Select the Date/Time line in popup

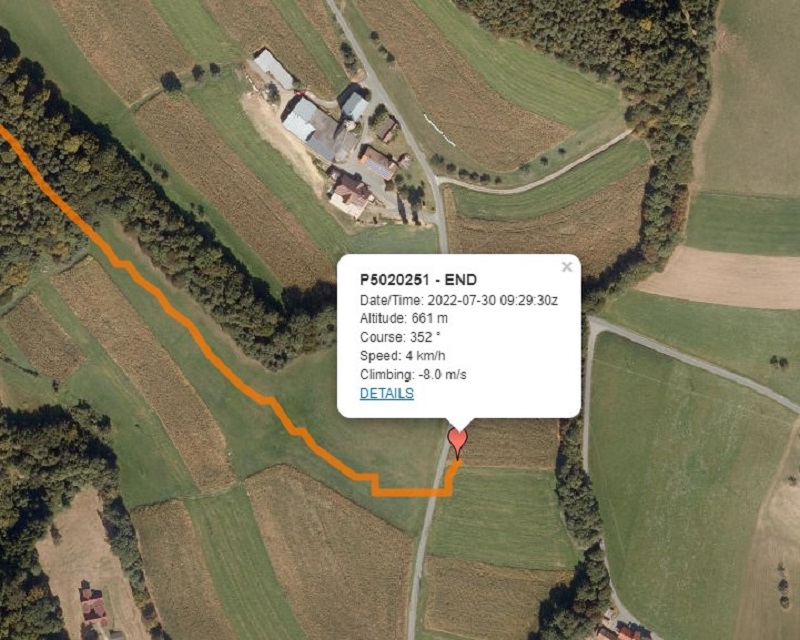click(459, 300)
